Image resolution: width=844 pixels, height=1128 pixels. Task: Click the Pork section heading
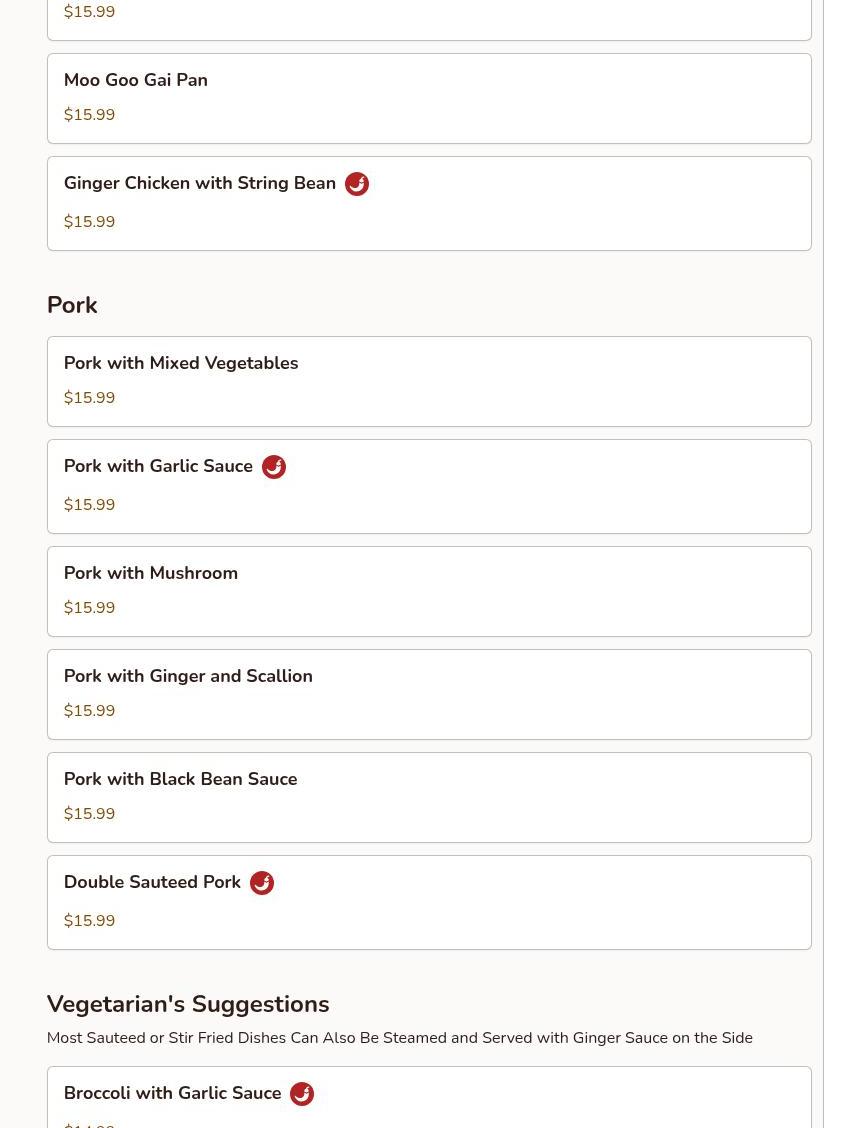72,305
